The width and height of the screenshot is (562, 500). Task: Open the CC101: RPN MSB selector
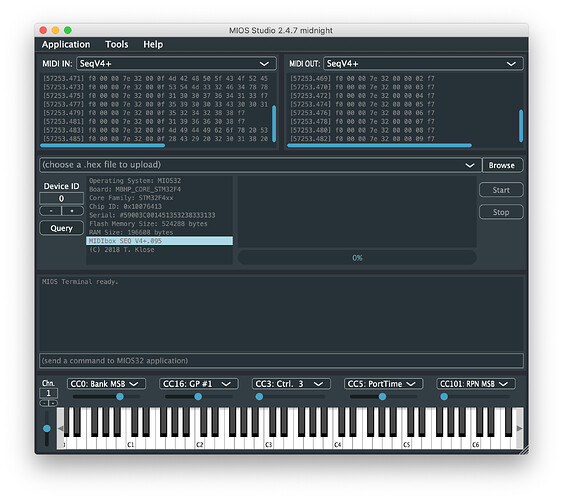[476, 384]
